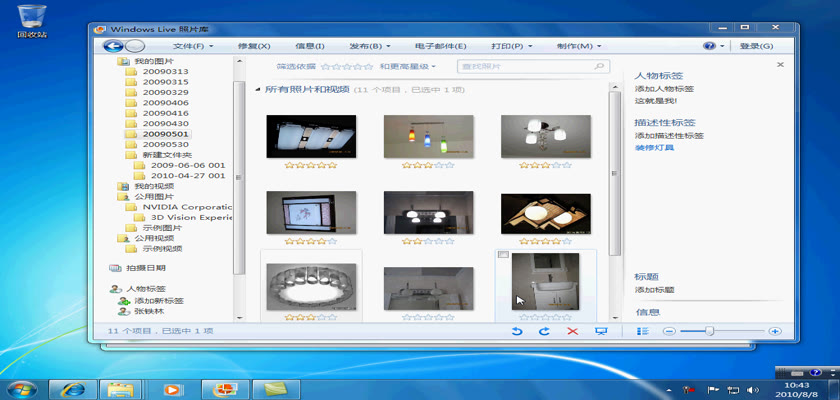Collapse the 所有照片和视频 group header
Viewport: 840px width, 400px height.
(x=257, y=90)
